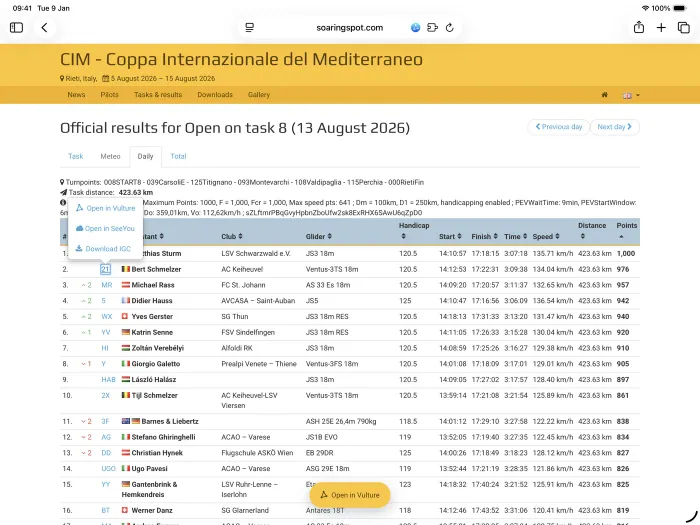The width and height of the screenshot is (700, 525).
Task: Open the page reader menu icon
Action: 250,28
